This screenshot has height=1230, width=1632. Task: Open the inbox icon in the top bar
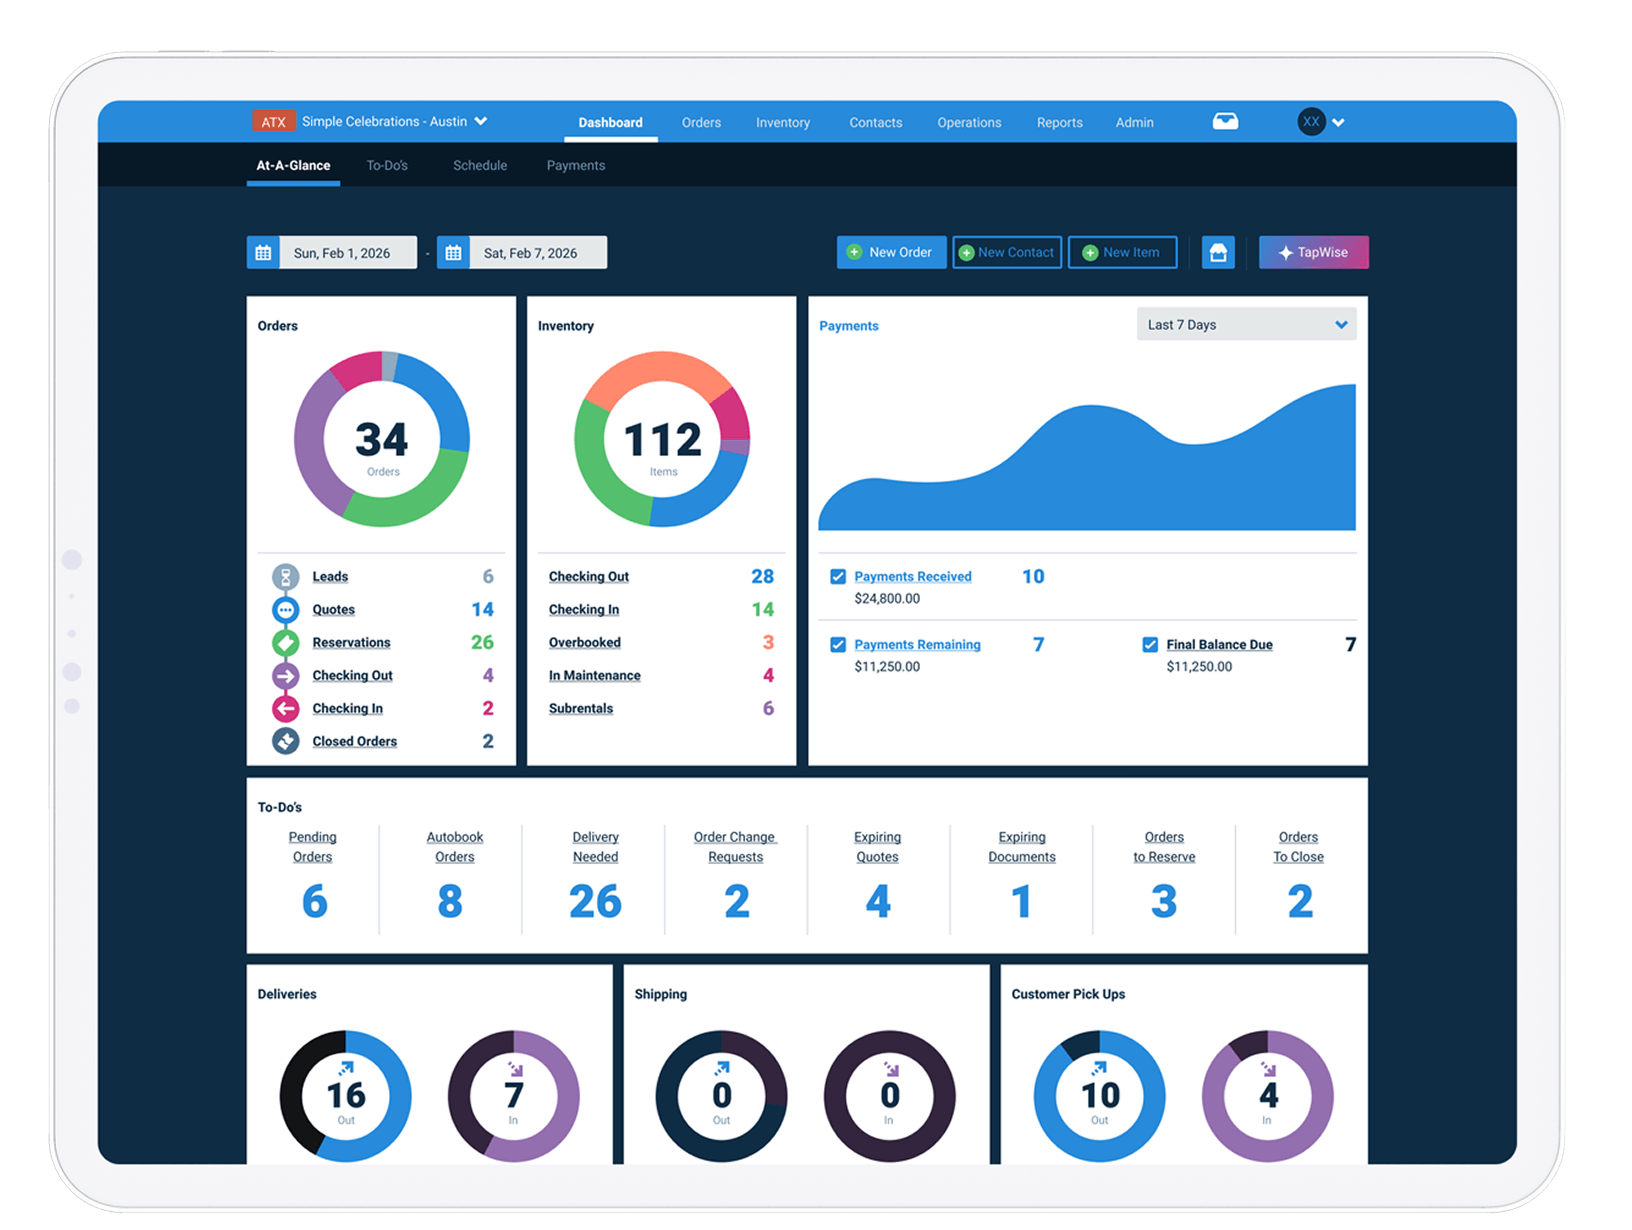point(1225,121)
